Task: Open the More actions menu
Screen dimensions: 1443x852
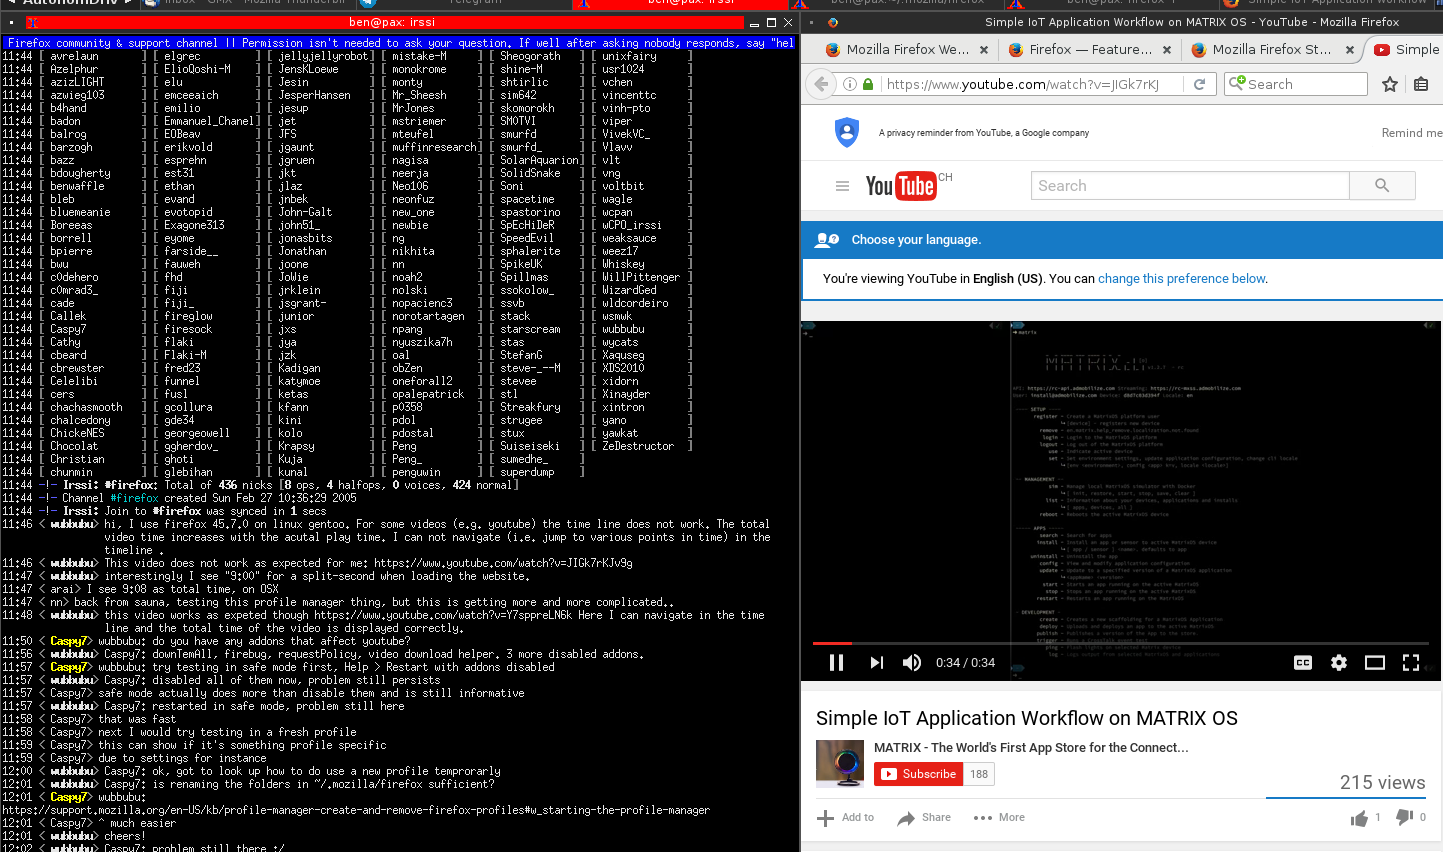Action: coord(999,818)
